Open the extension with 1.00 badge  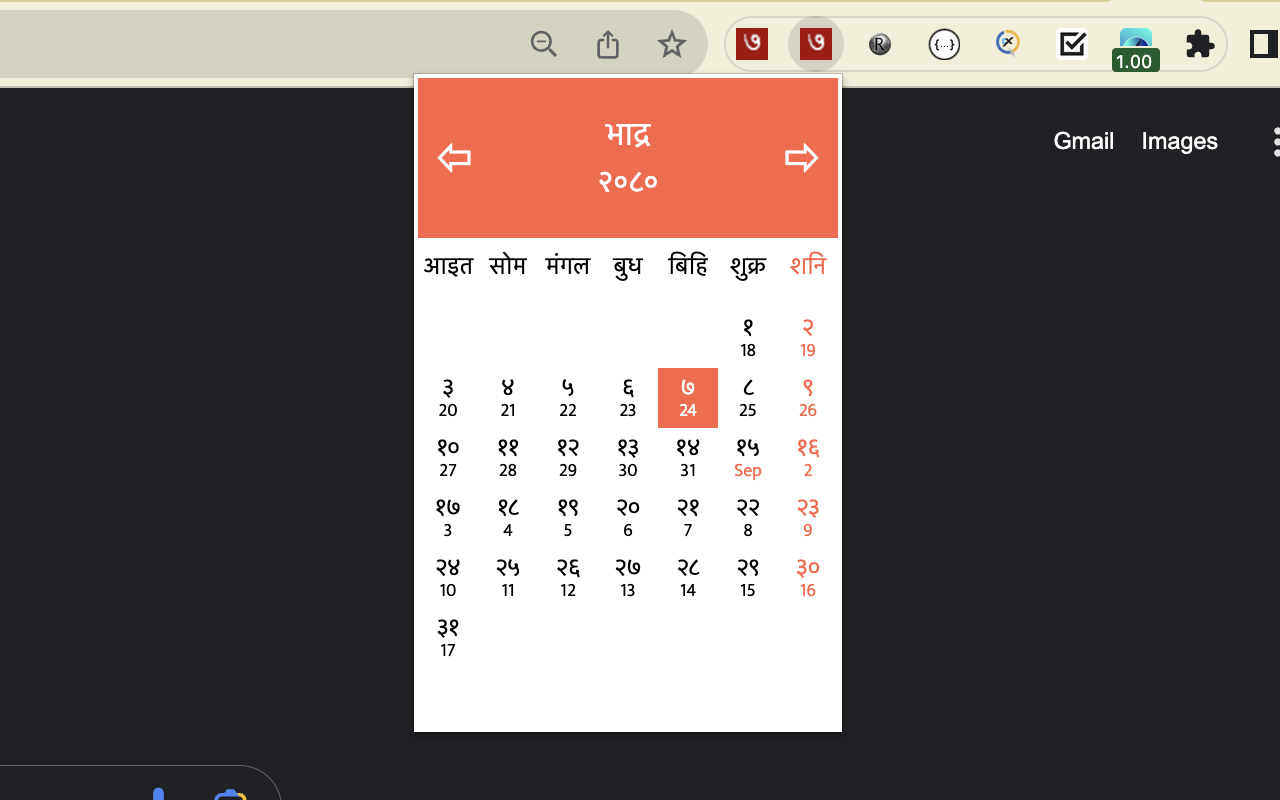[1136, 48]
